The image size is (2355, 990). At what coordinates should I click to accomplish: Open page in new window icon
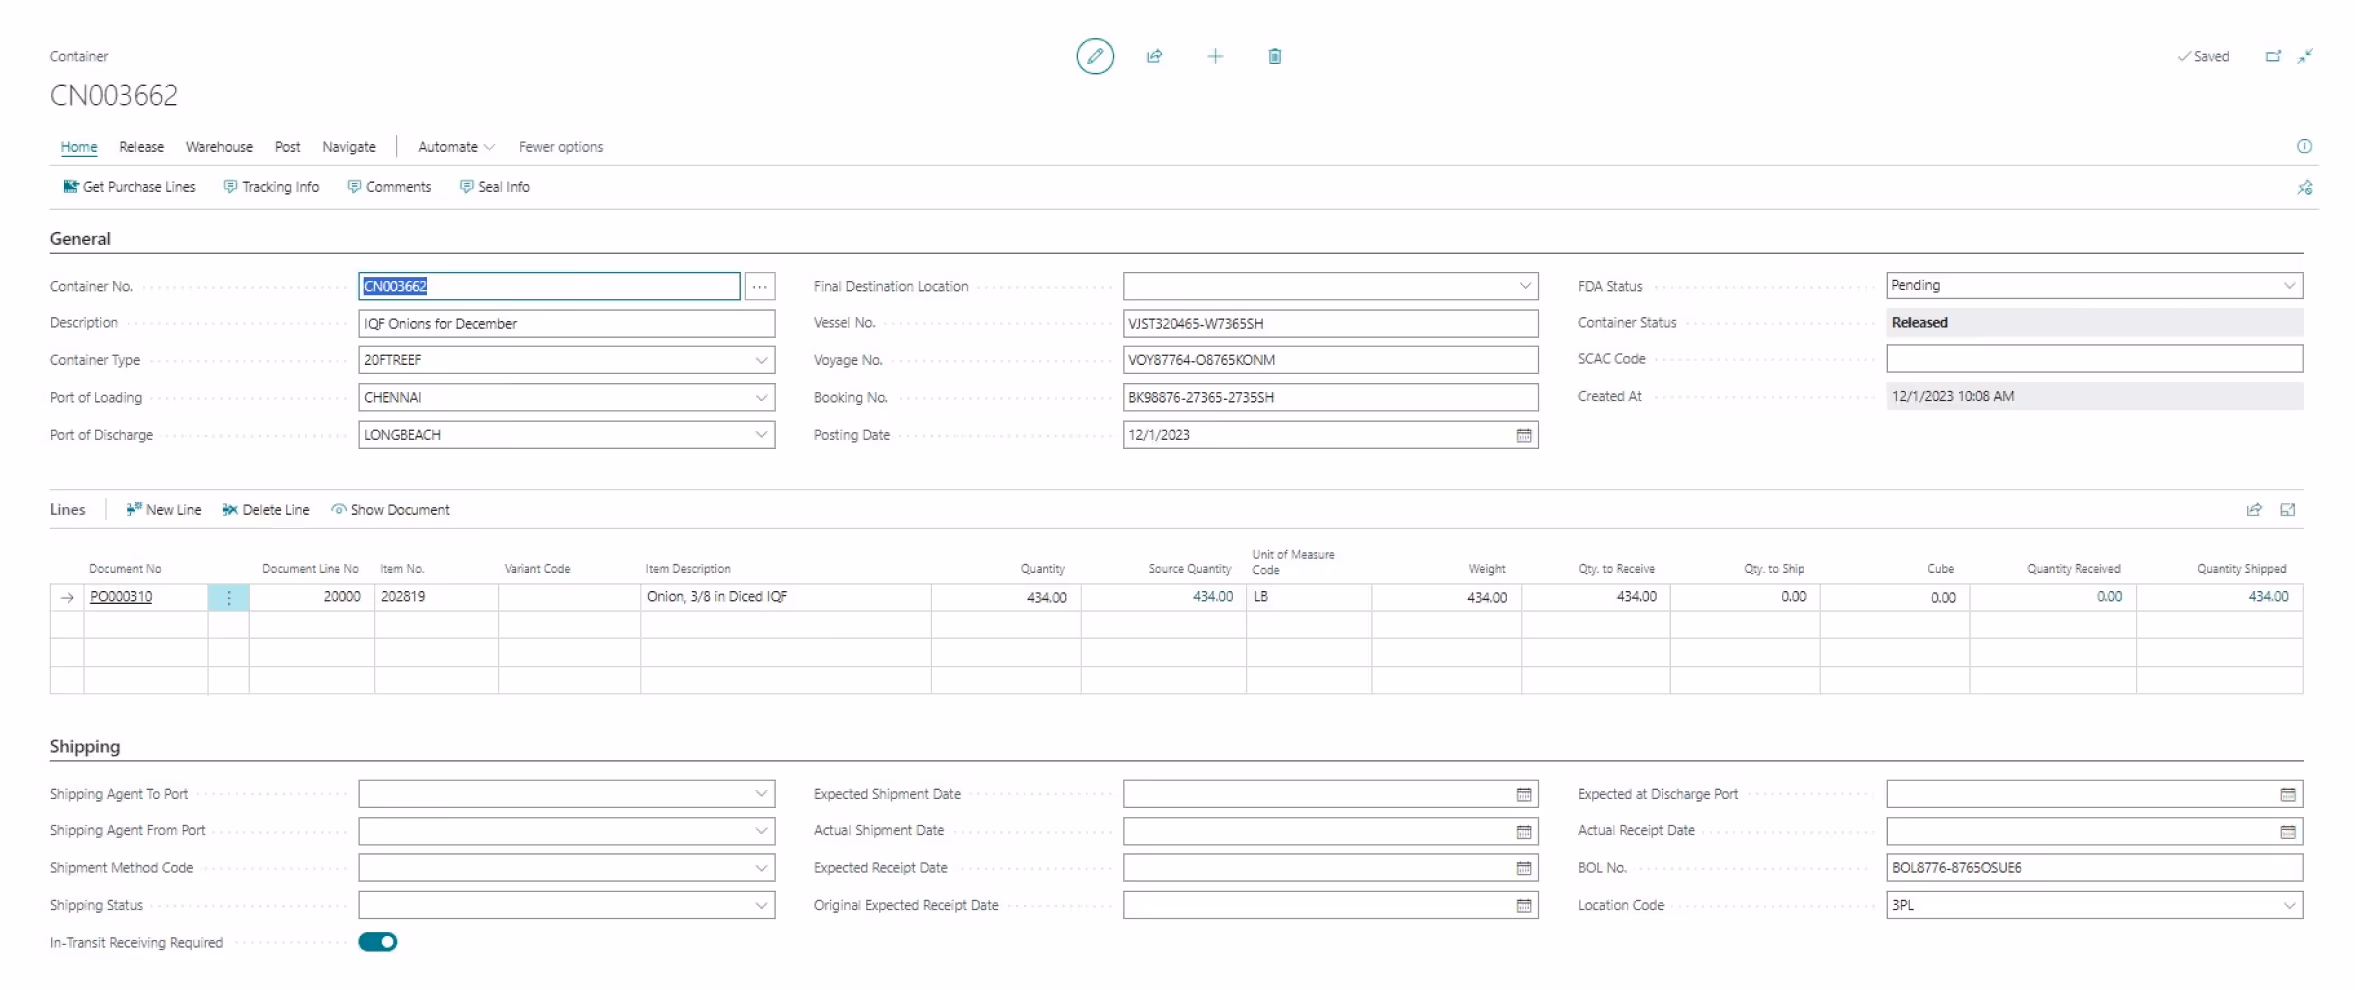click(2272, 56)
